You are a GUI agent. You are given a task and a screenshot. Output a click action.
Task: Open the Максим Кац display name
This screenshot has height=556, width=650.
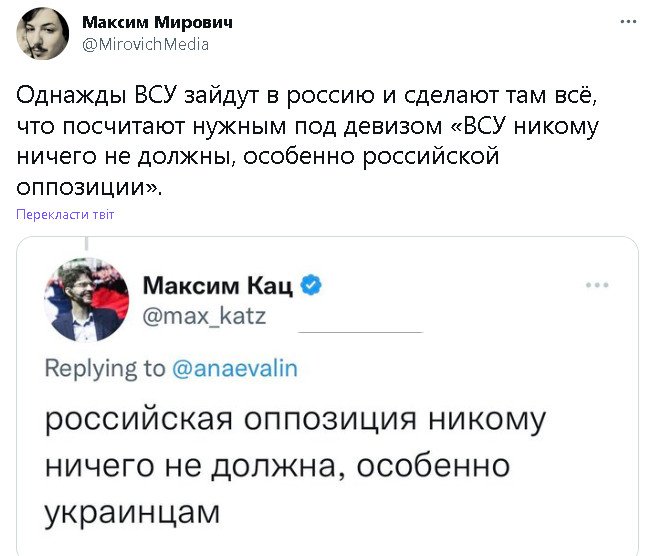click(218, 287)
